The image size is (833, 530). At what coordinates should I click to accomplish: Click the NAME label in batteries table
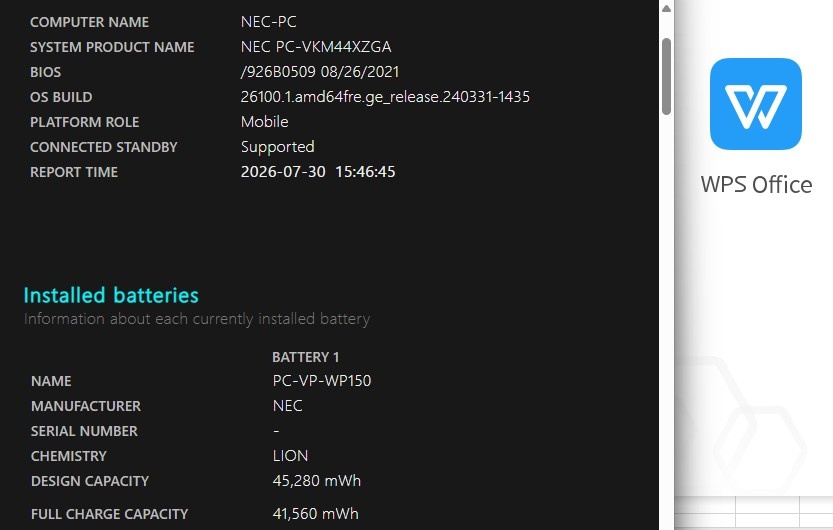[x=51, y=381]
